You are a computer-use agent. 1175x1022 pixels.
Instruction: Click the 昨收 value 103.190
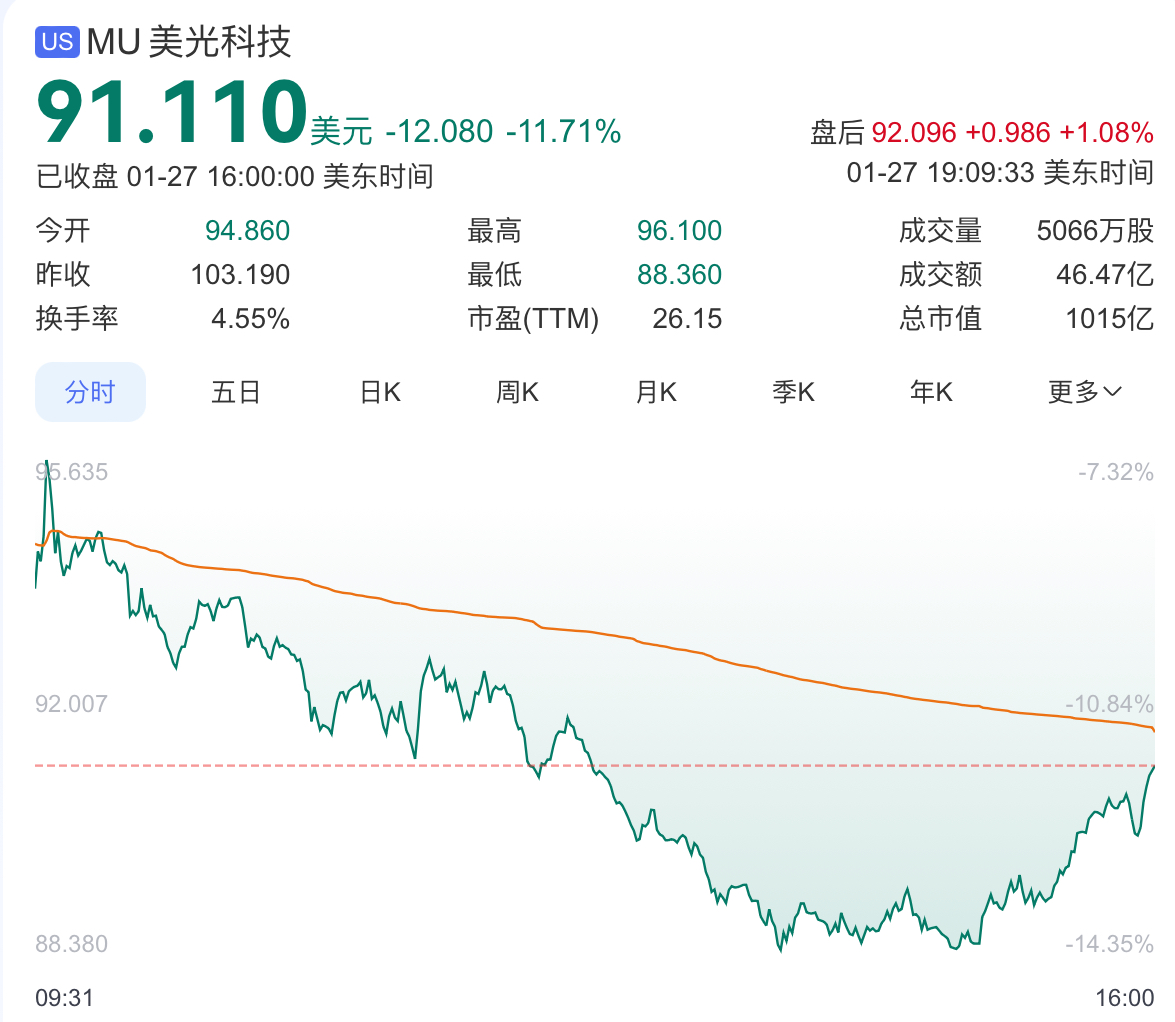(240, 275)
